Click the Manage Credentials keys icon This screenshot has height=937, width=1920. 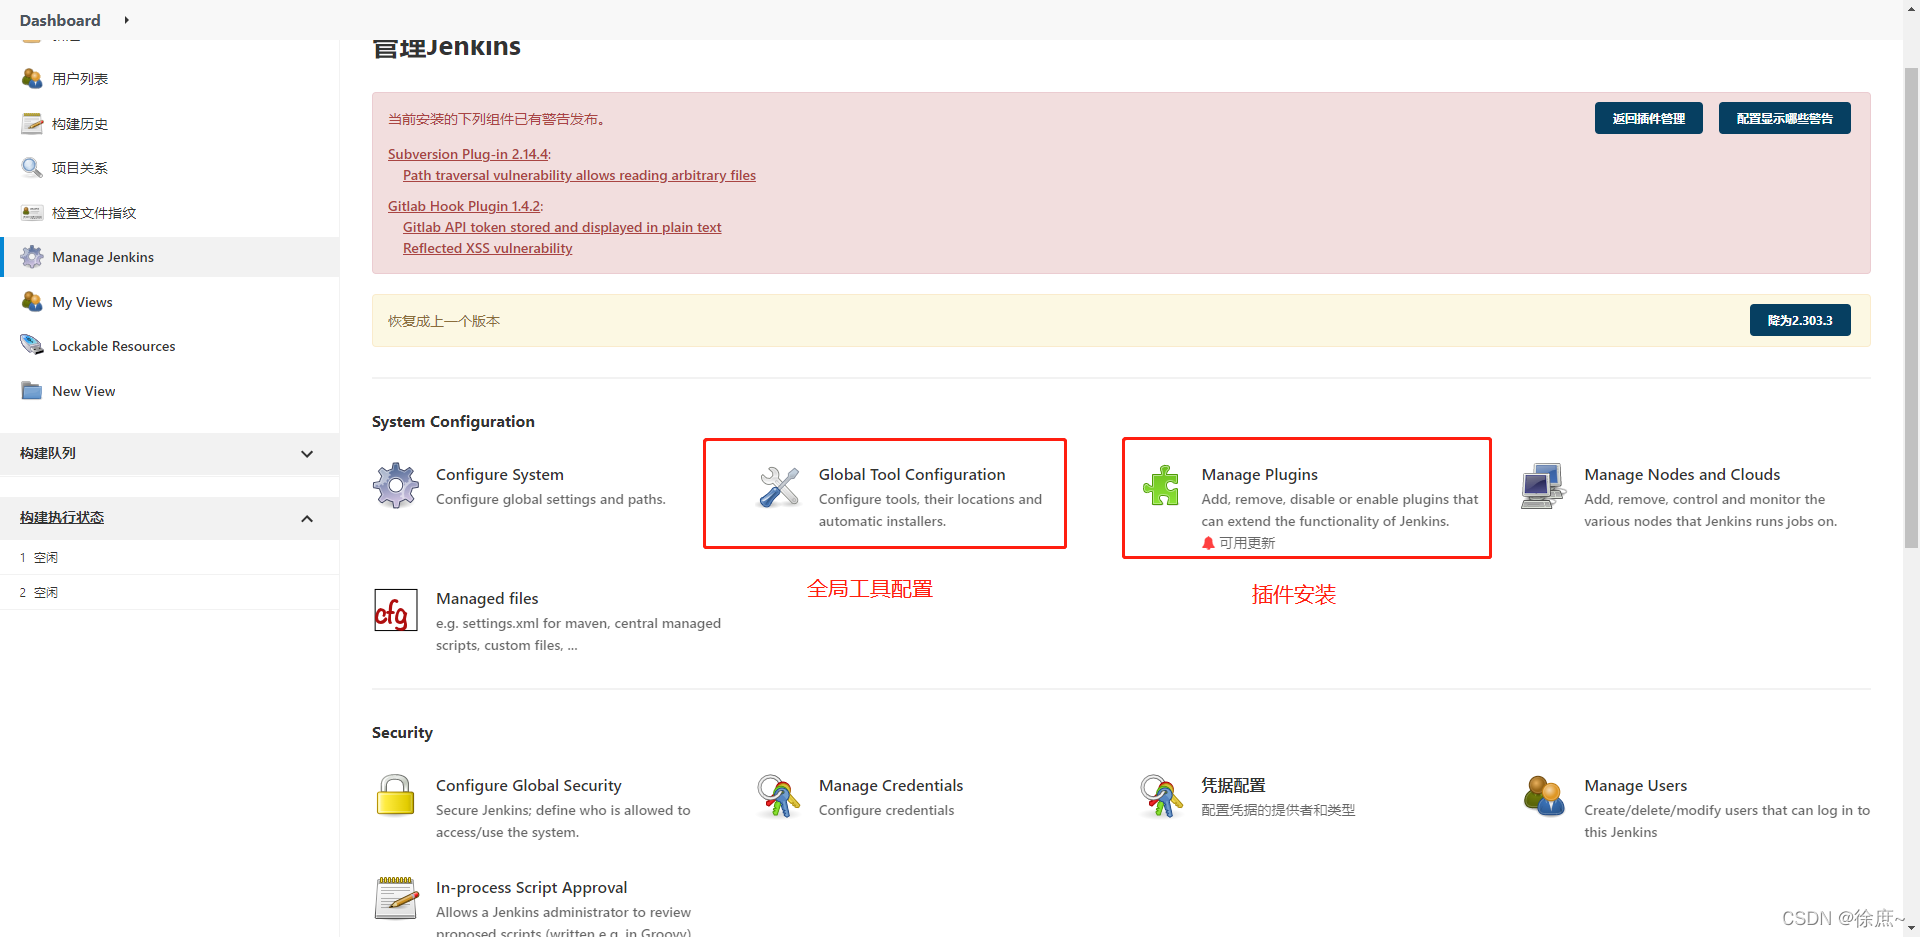[x=778, y=796]
